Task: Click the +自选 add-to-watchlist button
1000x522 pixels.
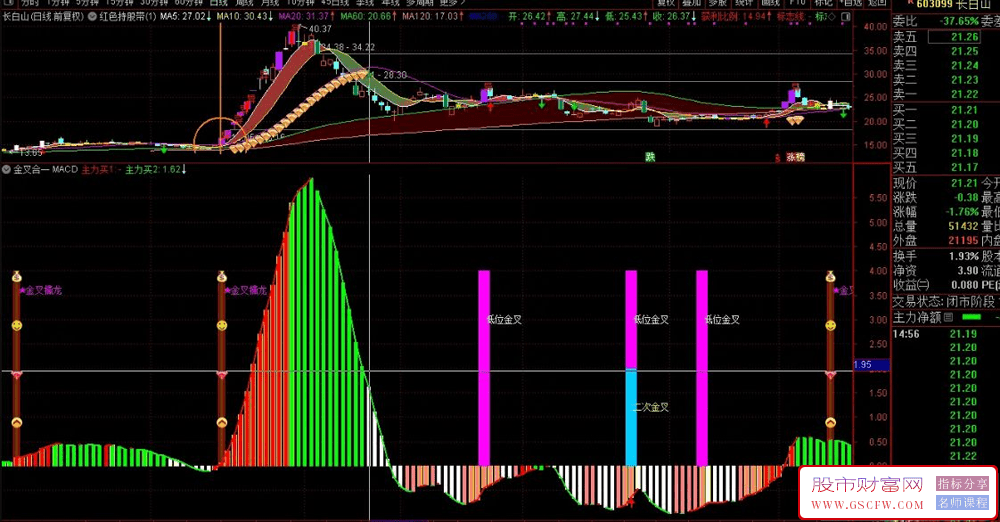Action: pos(850,3)
